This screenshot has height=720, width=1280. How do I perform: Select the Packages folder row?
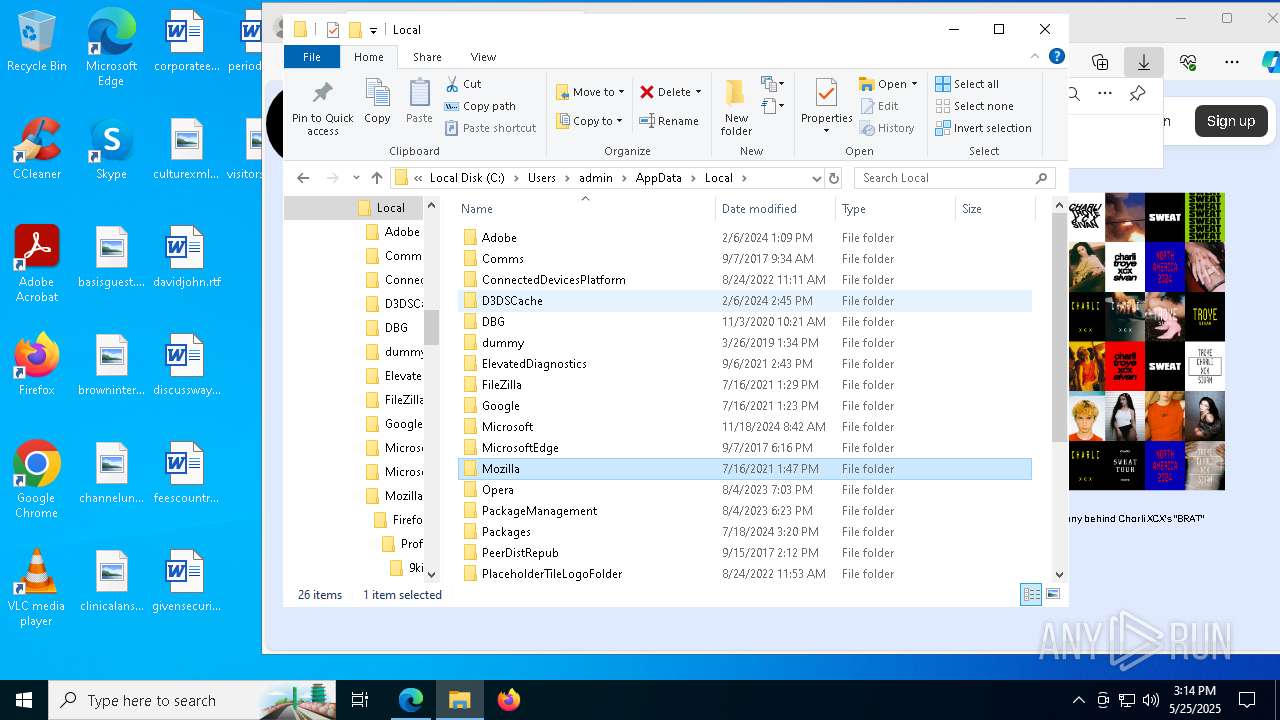click(x=744, y=532)
